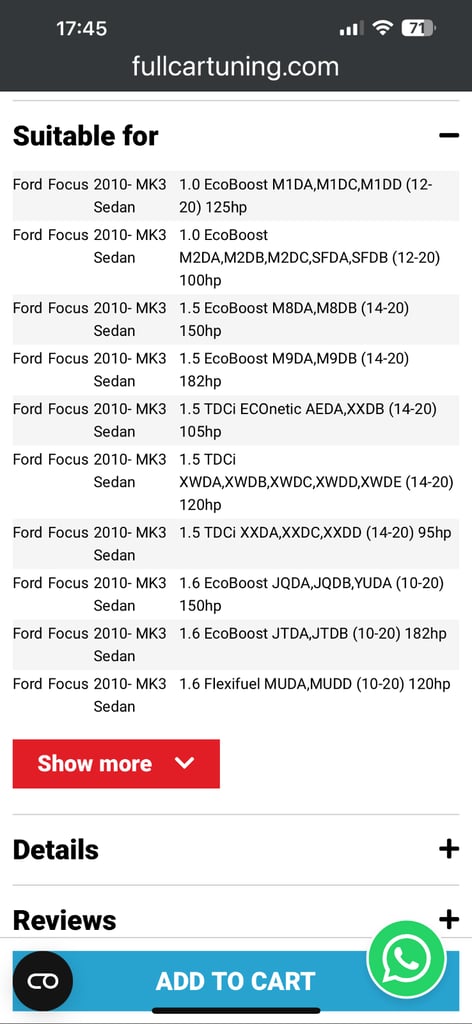Expand Details section plus icon

(449, 849)
